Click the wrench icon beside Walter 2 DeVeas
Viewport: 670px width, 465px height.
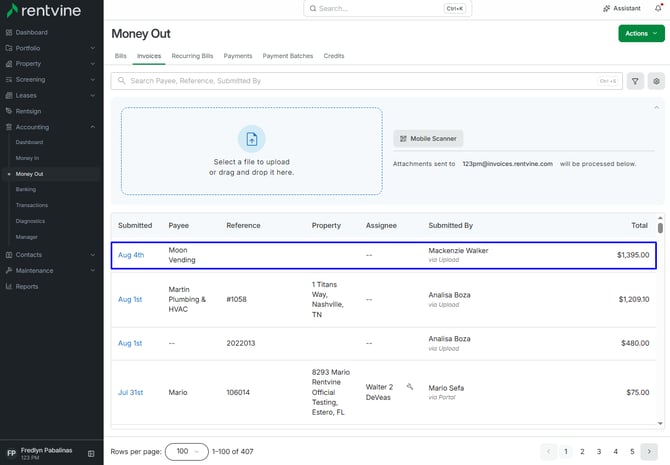click(410, 386)
